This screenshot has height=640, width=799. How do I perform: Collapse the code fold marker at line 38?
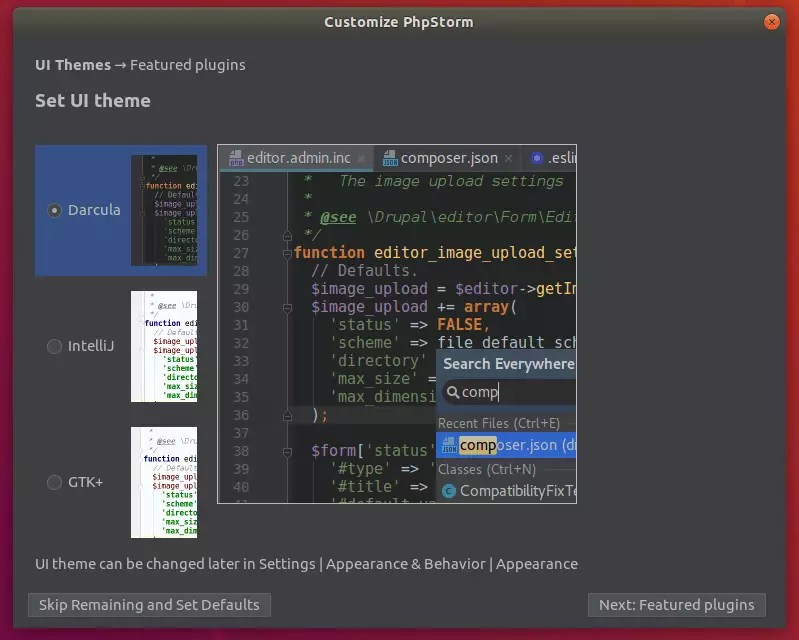[x=287, y=452]
